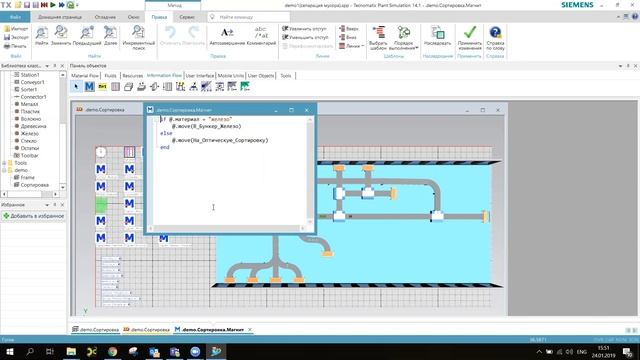
Task: Select the CardFile icon in toolbox
Action: coord(128,87)
